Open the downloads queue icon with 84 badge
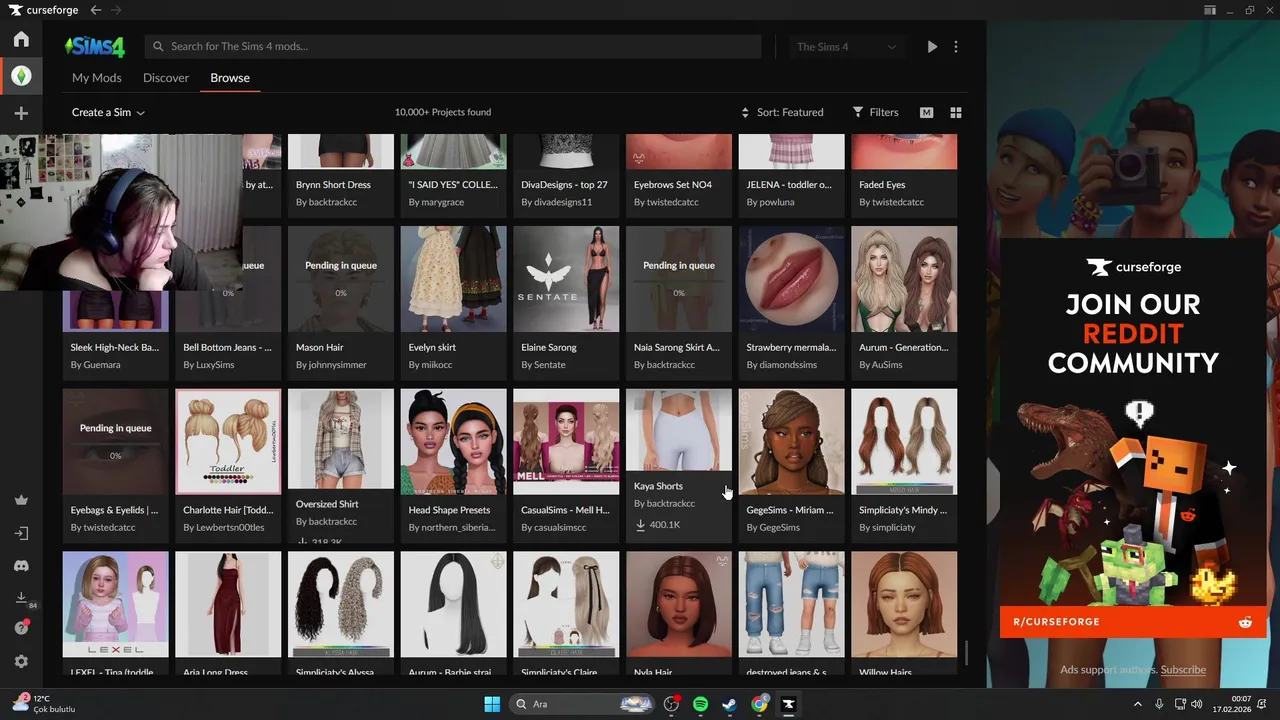This screenshot has height=720, width=1280. click(x=22, y=598)
